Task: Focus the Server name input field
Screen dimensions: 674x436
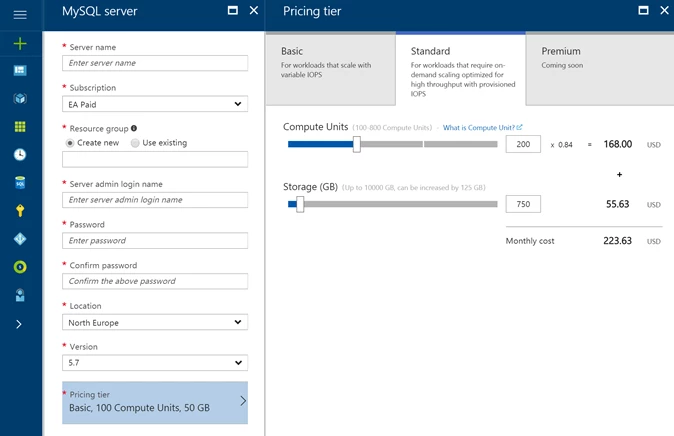Action: click(x=155, y=63)
